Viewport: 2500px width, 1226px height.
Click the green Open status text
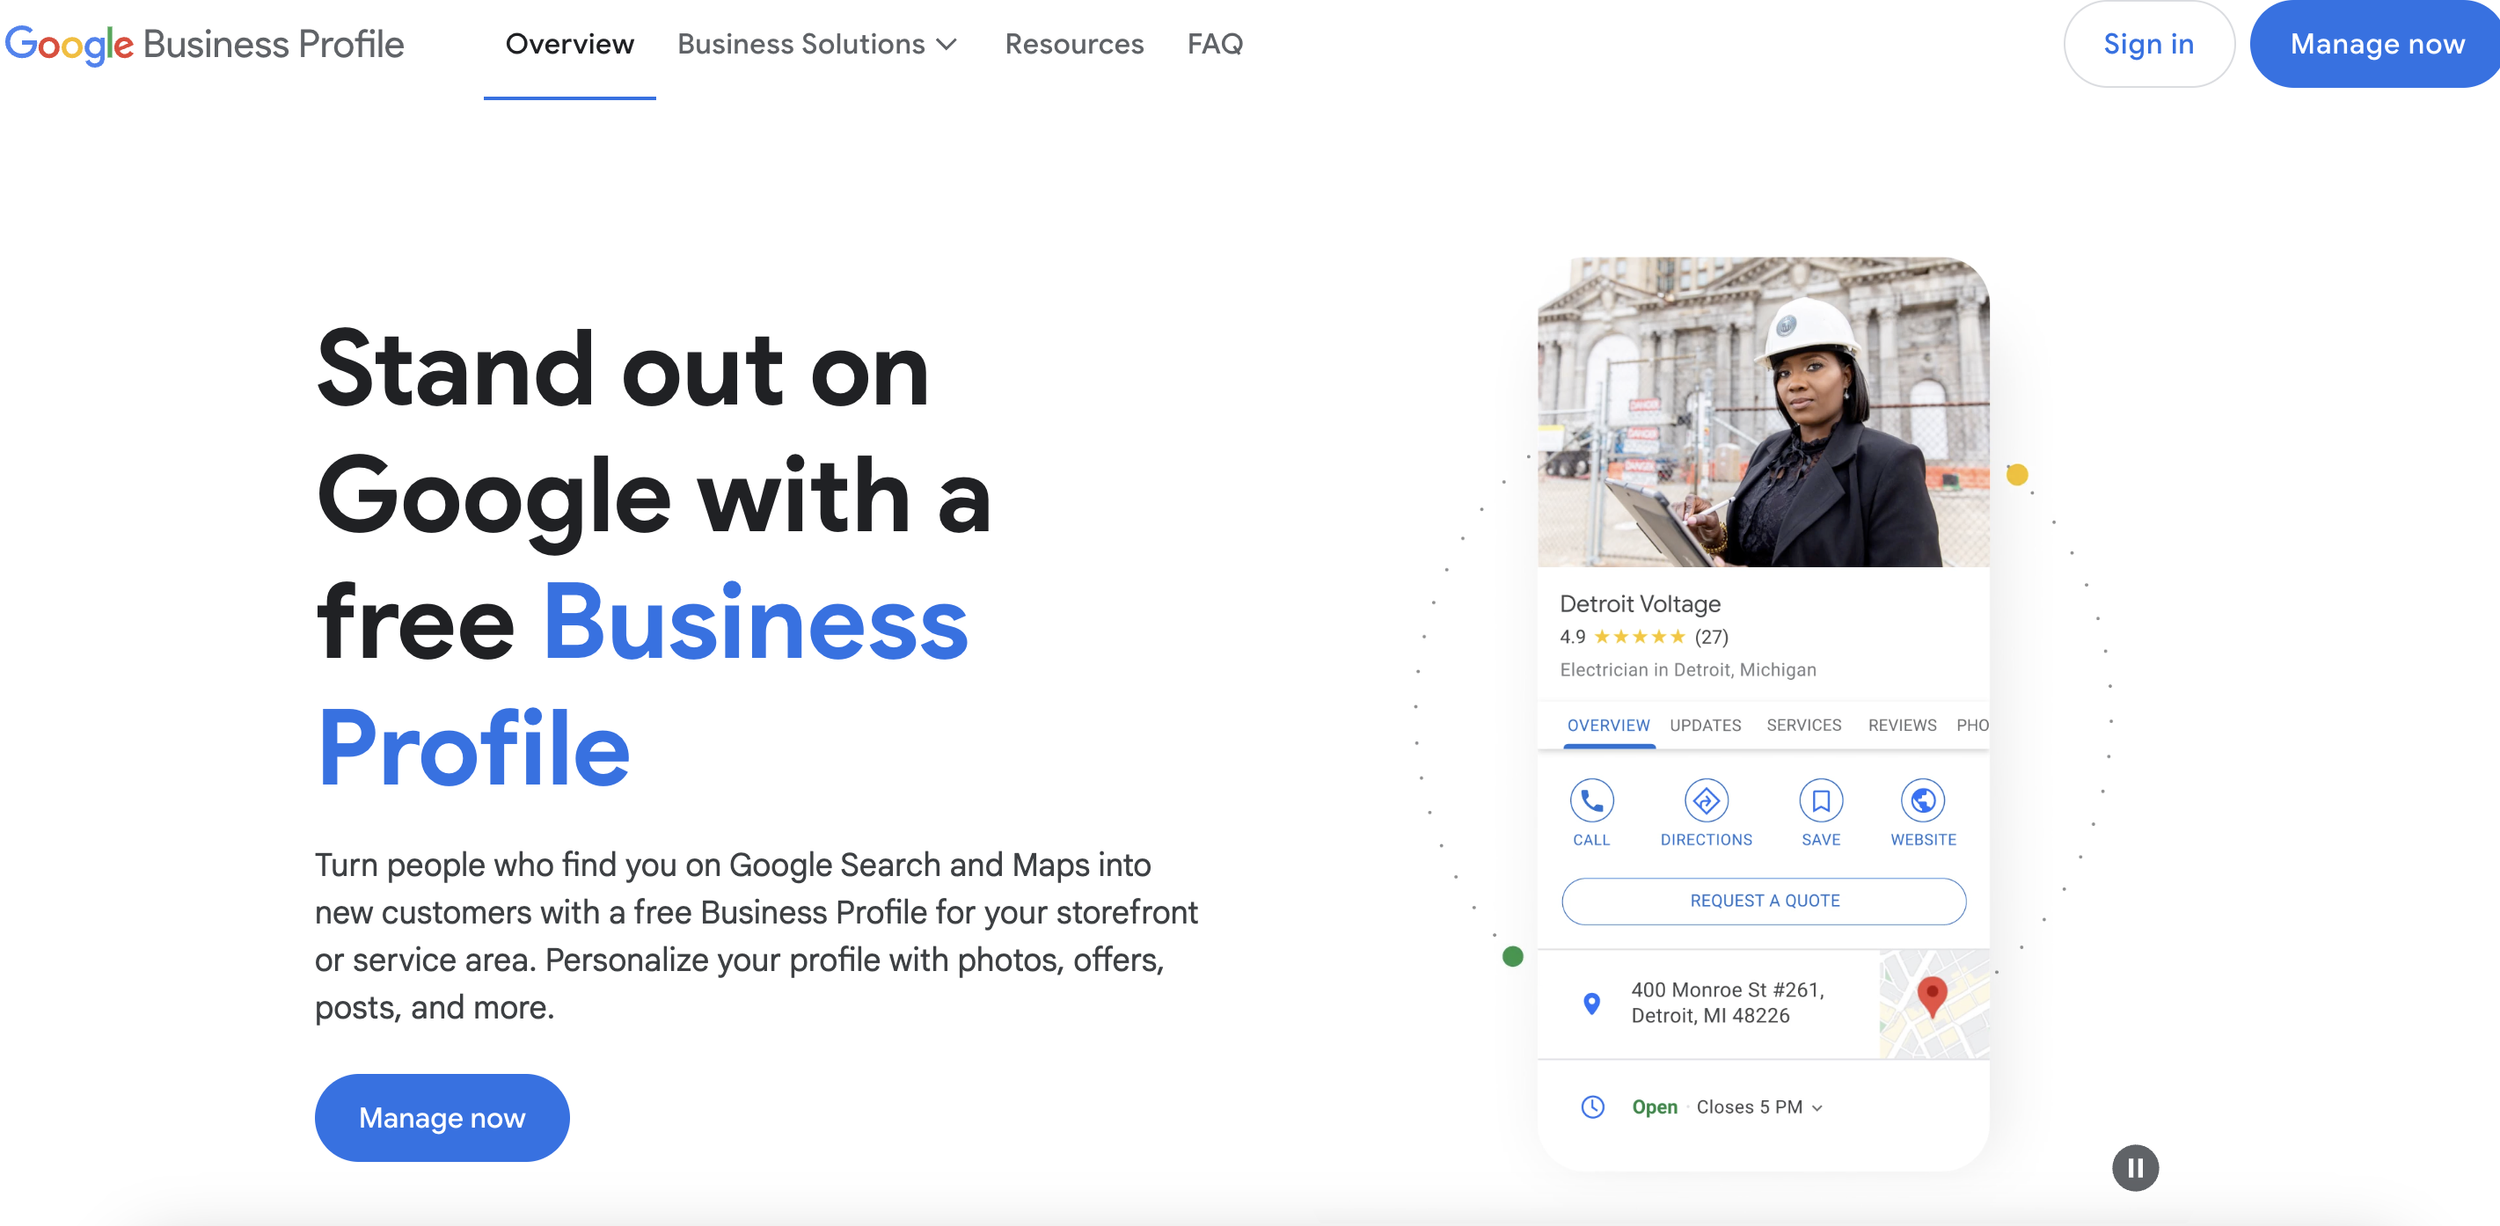click(x=1654, y=1107)
